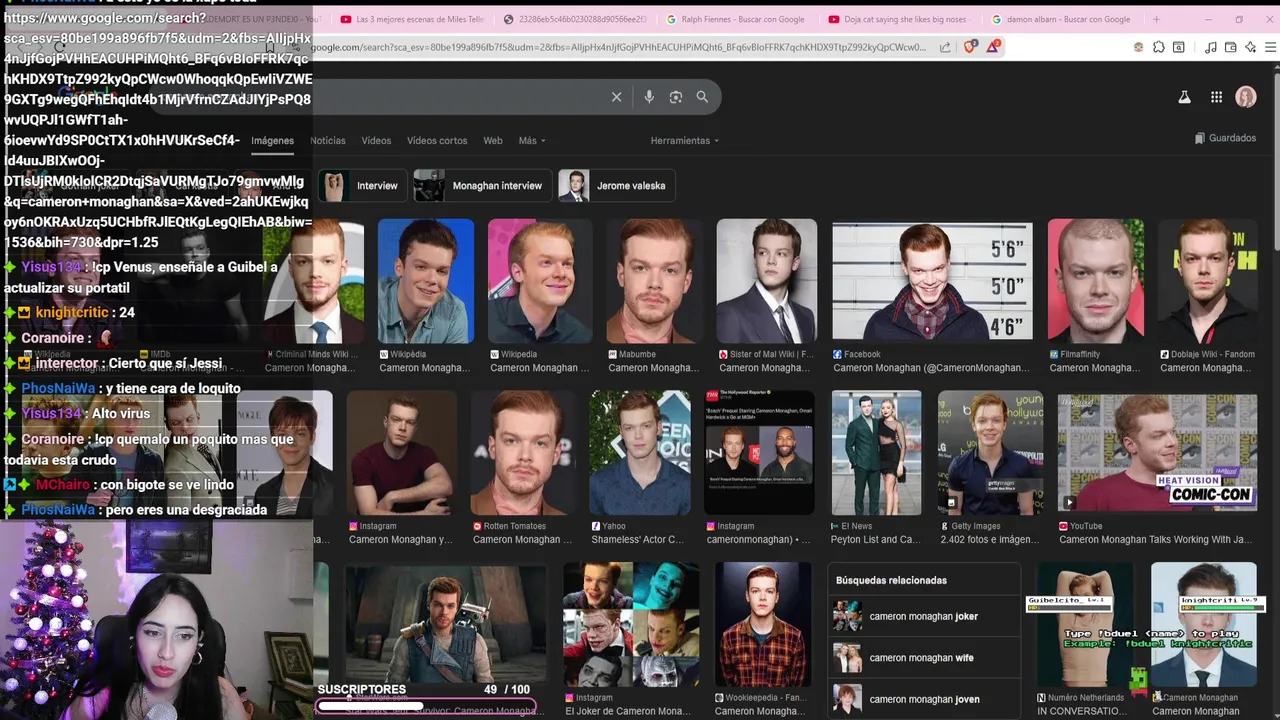1280x720 pixels.
Task: Click chat message 'y tiene cara de loquito'
Action: (x=172, y=388)
